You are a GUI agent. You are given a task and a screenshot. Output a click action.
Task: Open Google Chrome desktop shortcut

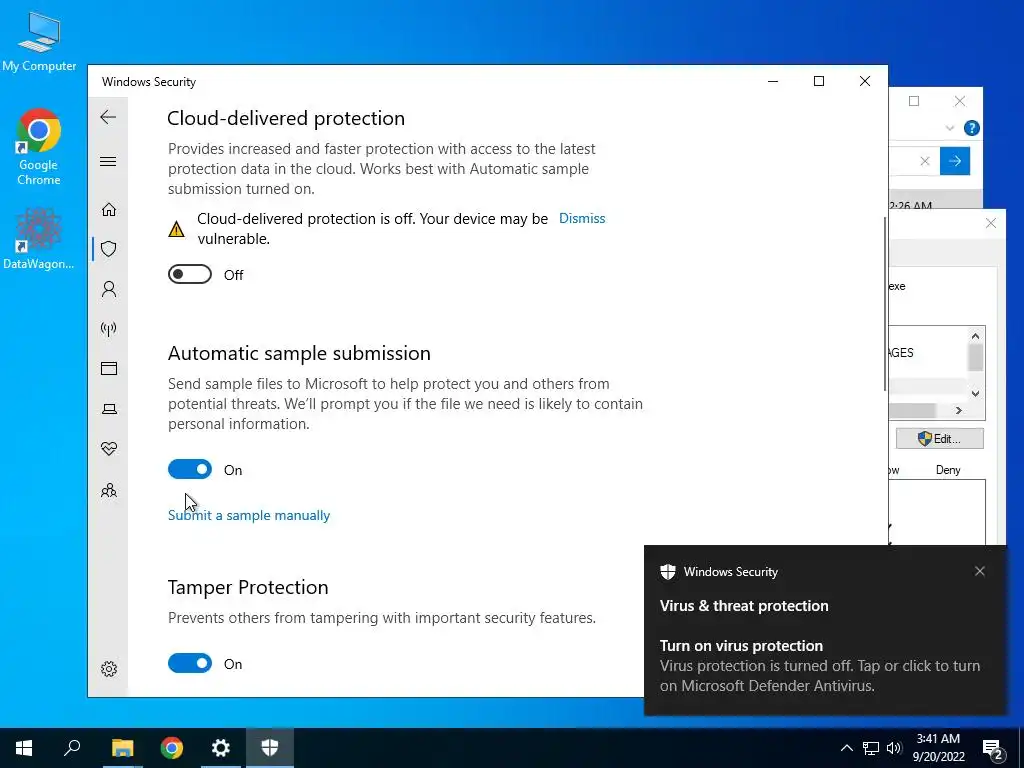pos(39,148)
